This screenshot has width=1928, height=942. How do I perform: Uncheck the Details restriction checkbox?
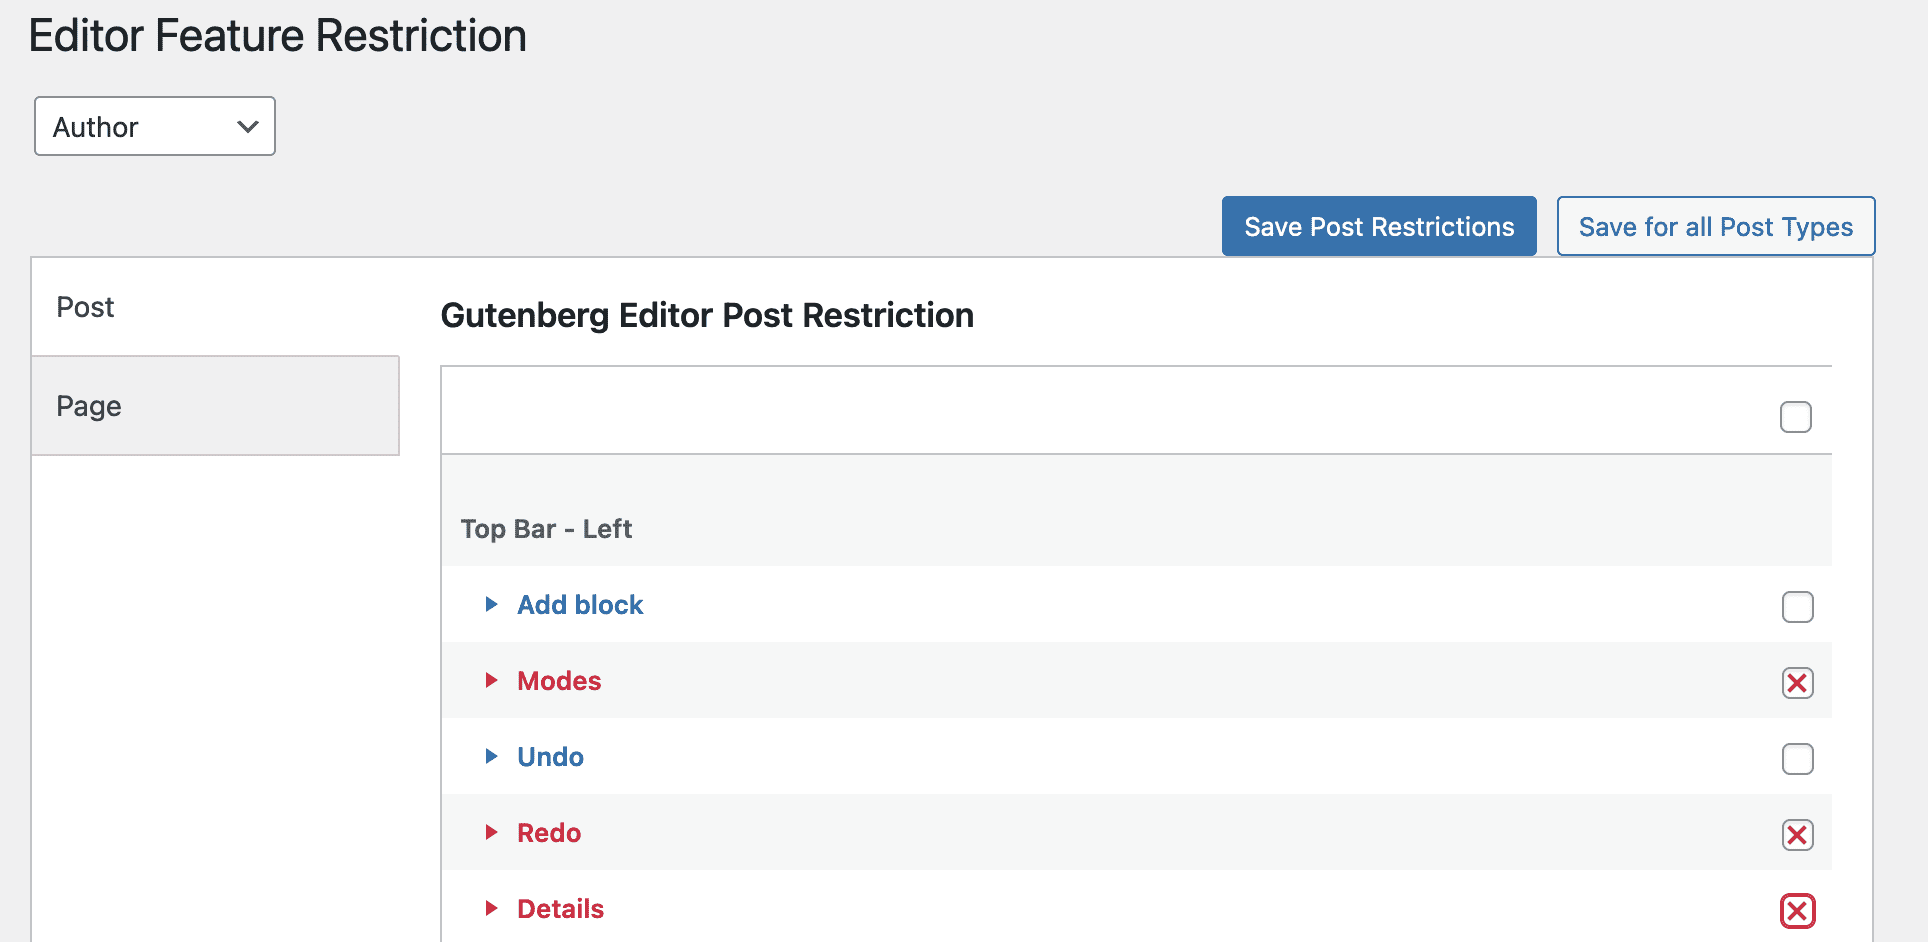[1797, 911]
